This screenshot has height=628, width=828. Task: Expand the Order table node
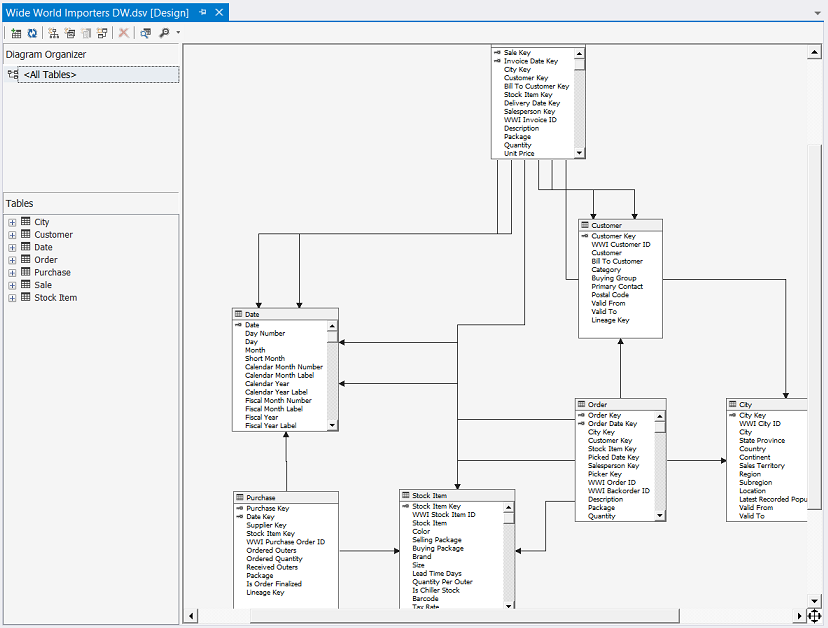pyautogui.click(x=12, y=260)
